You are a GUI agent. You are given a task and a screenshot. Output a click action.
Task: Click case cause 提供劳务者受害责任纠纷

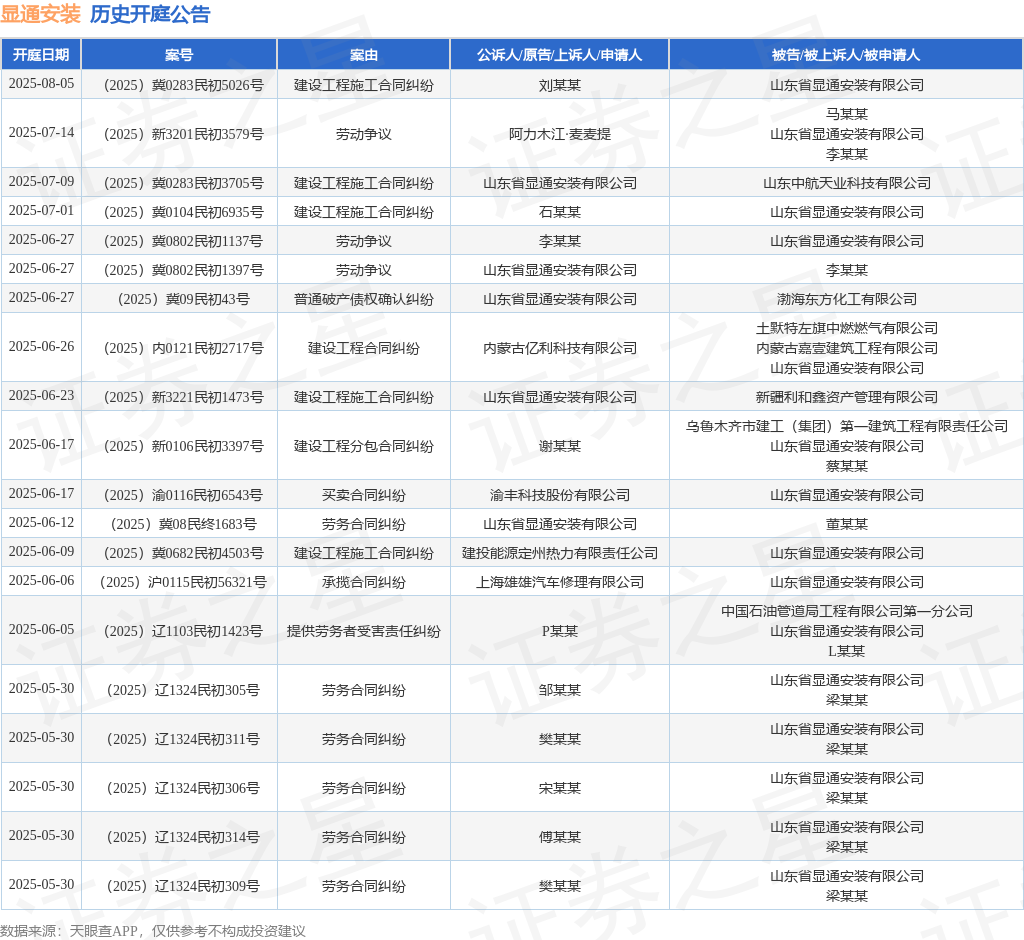pos(364,631)
